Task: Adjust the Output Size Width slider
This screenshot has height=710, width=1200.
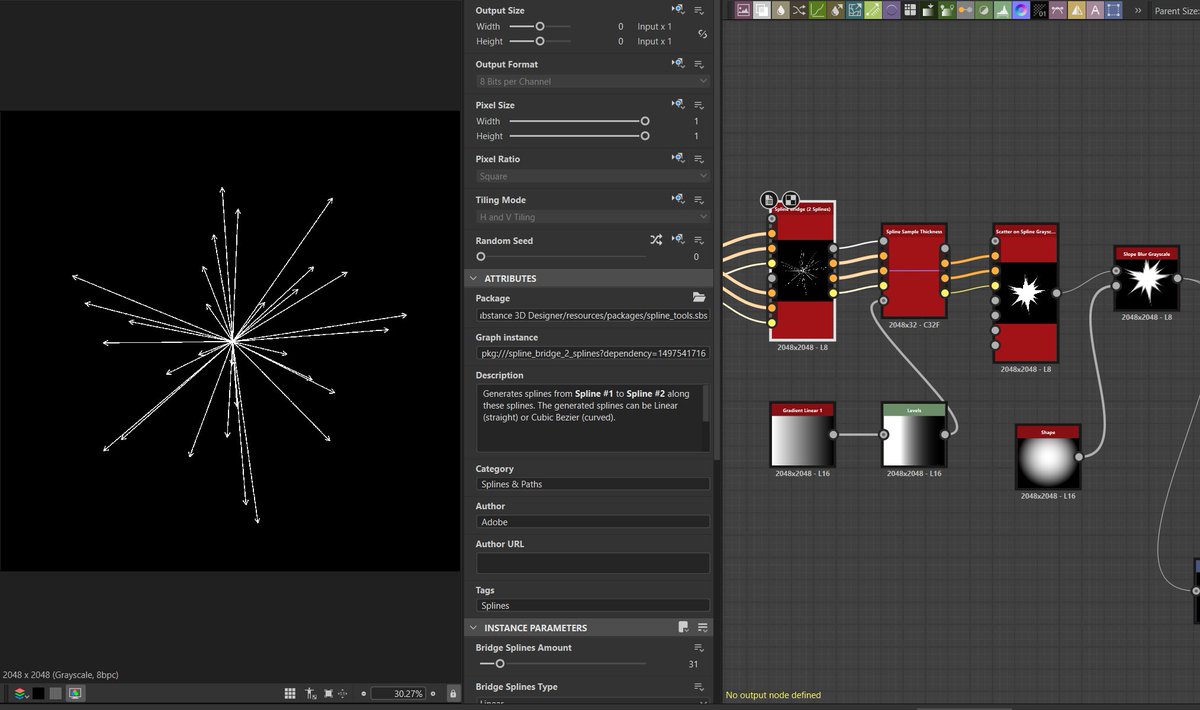Action: coord(540,26)
